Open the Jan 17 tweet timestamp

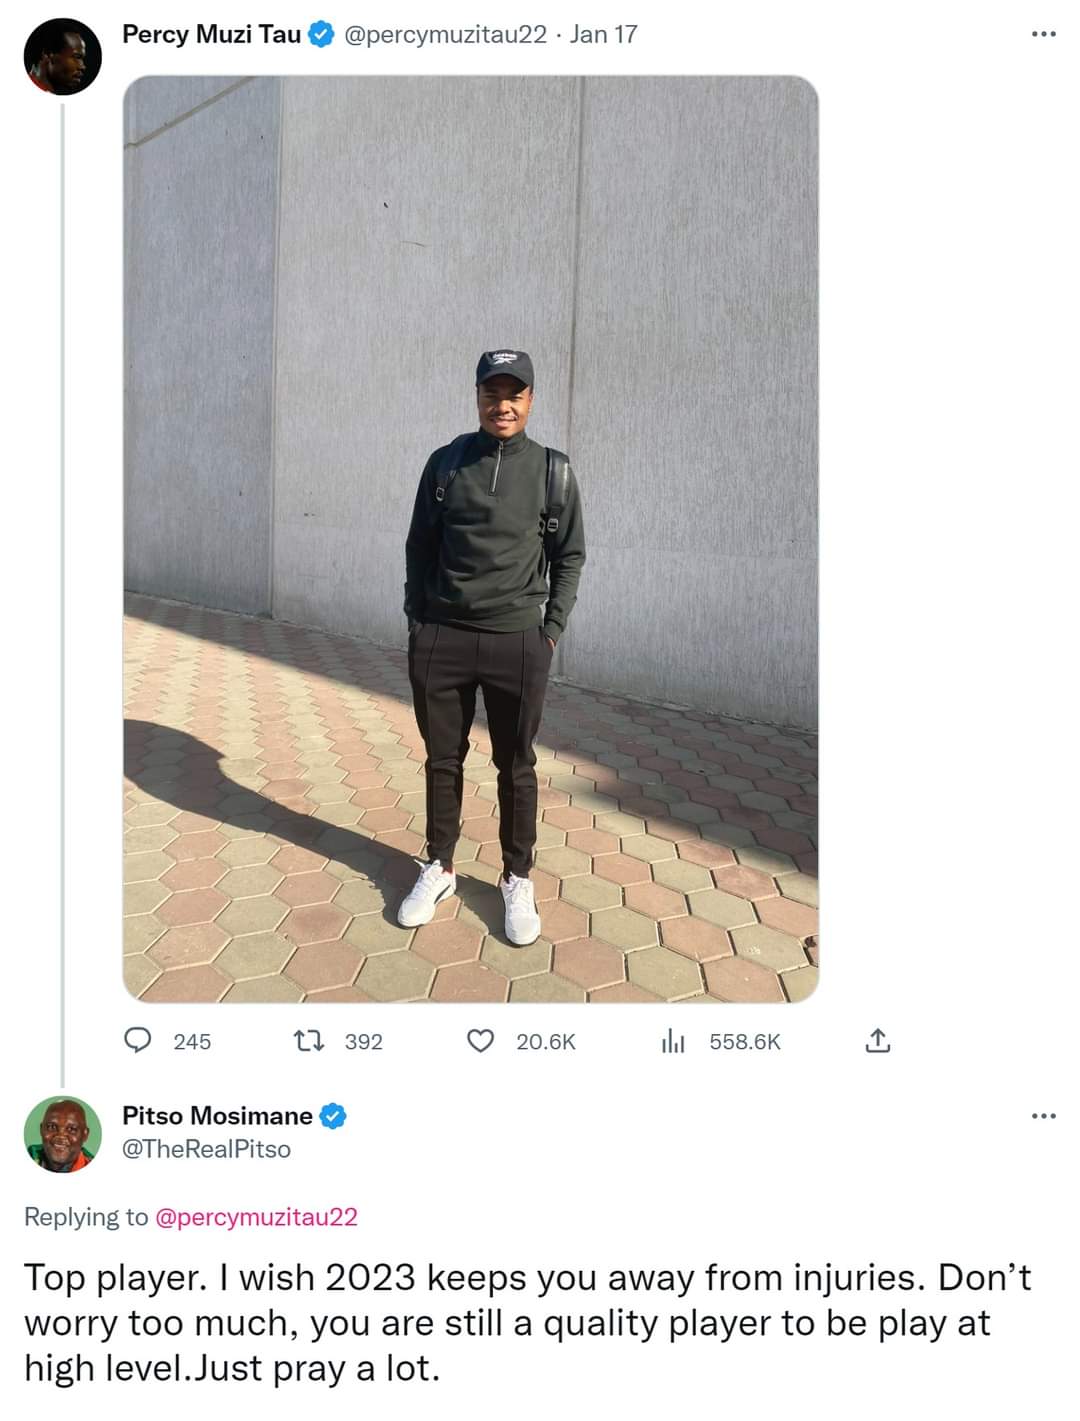click(603, 35)
